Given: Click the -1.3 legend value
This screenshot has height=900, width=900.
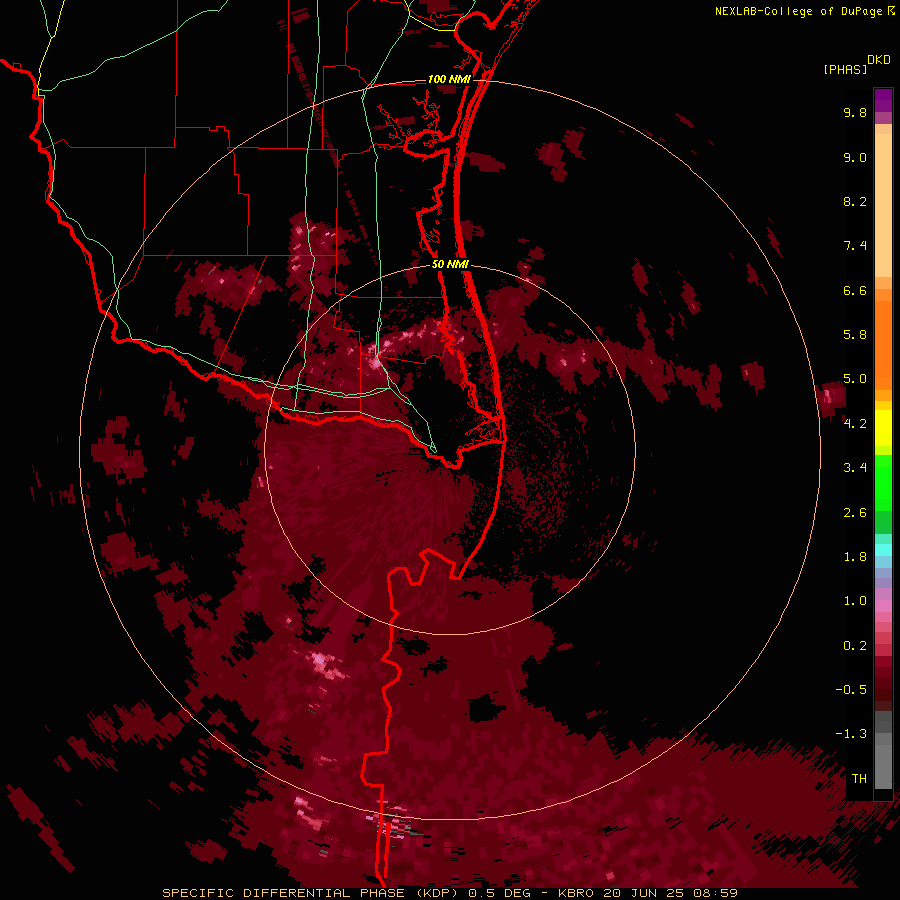Looking at the screenshot, I should [x=851, y=734].
